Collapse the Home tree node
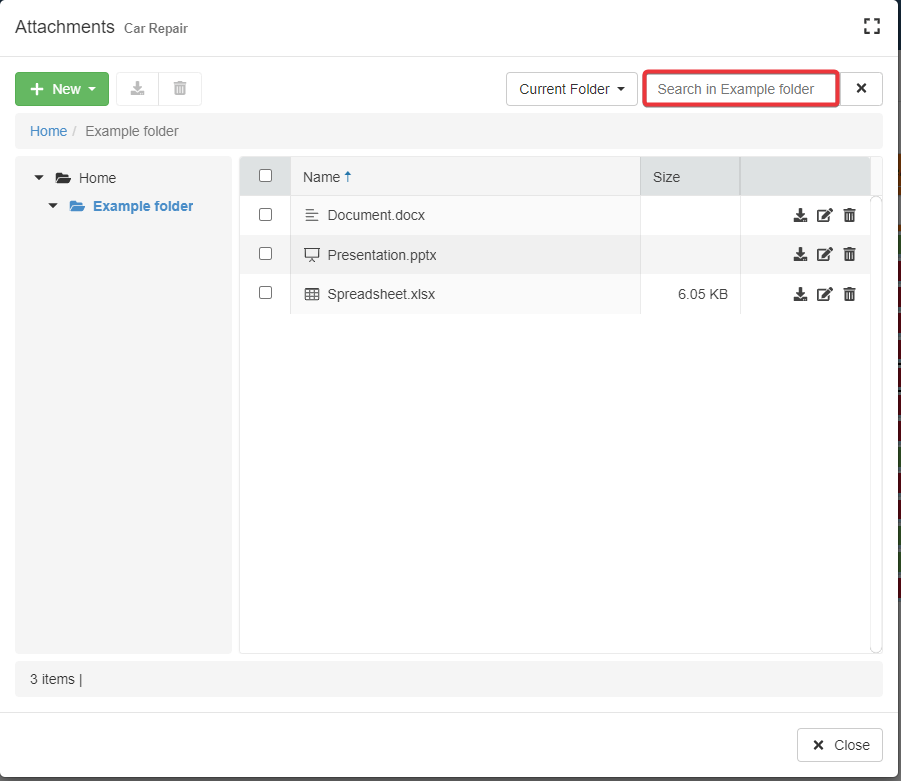Viewport: 901px width, 781px height. [39, 178]
